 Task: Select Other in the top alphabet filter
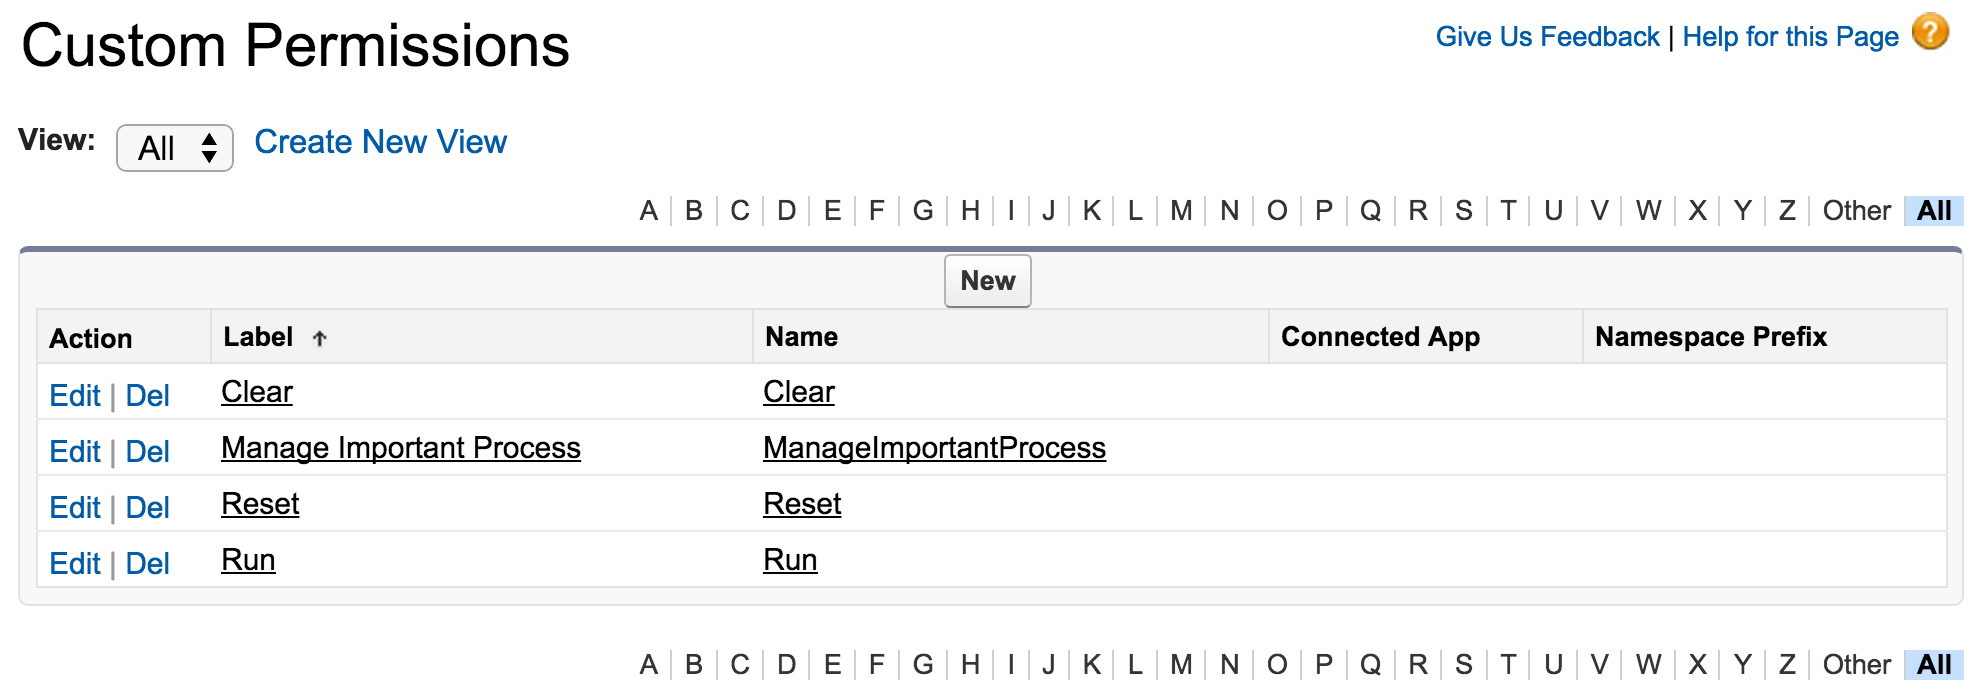coord(1856,211)
